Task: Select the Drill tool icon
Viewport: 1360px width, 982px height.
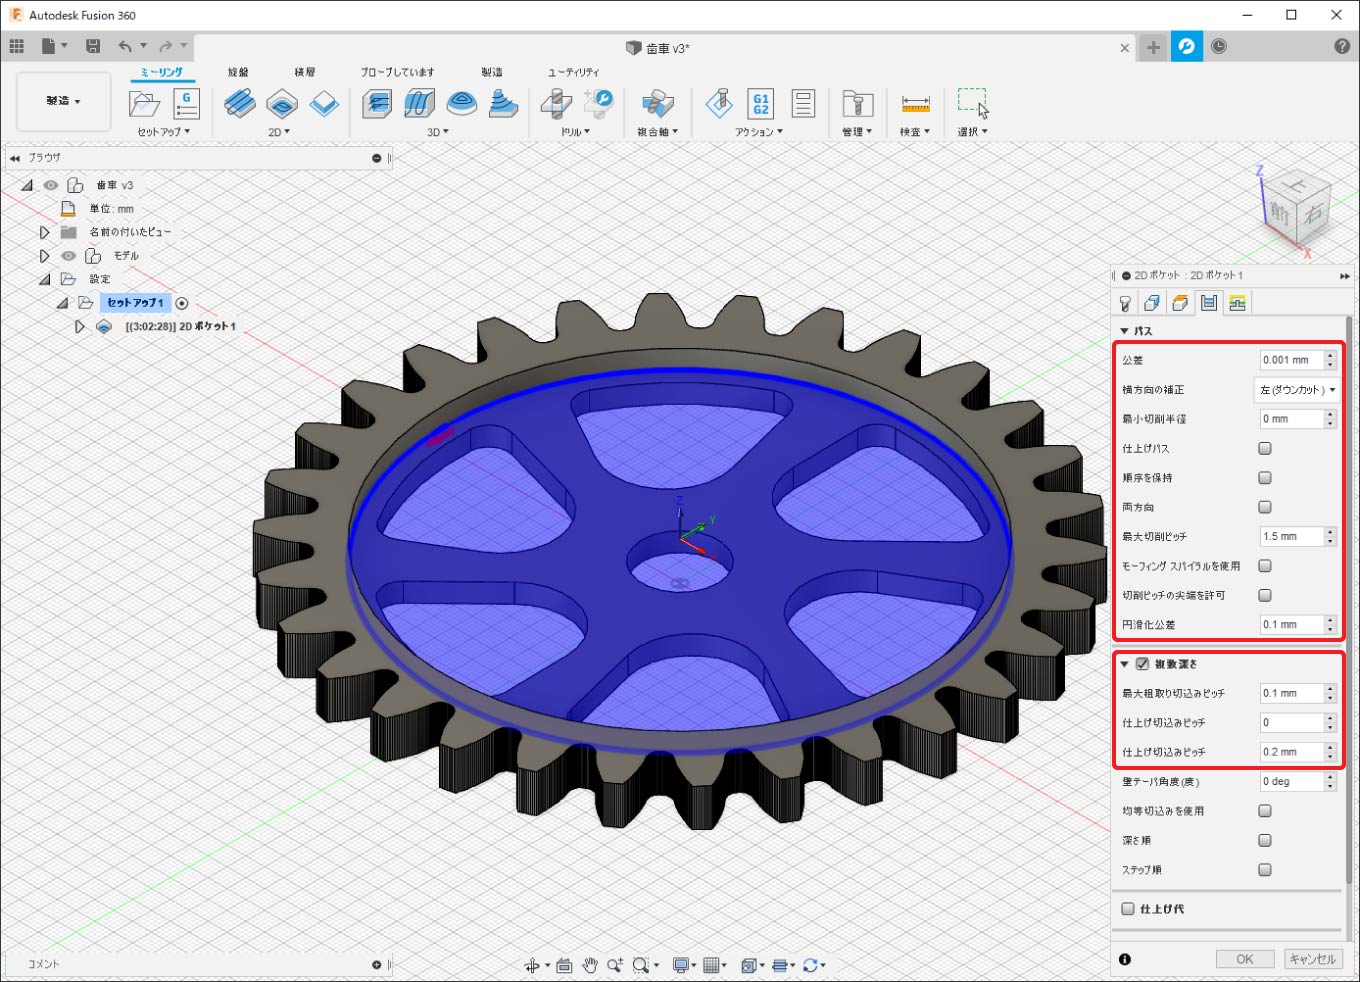Action: pos(556,104)
